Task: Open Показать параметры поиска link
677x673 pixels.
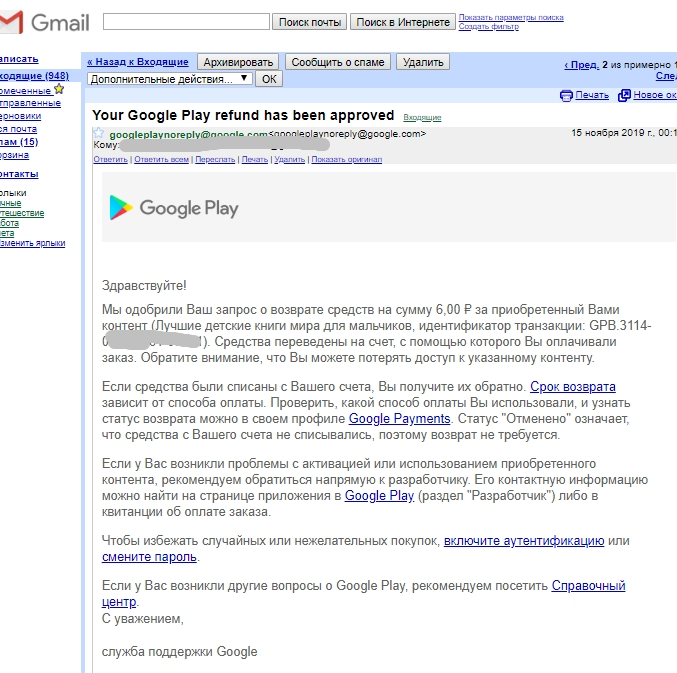Action: click(511, 17)
